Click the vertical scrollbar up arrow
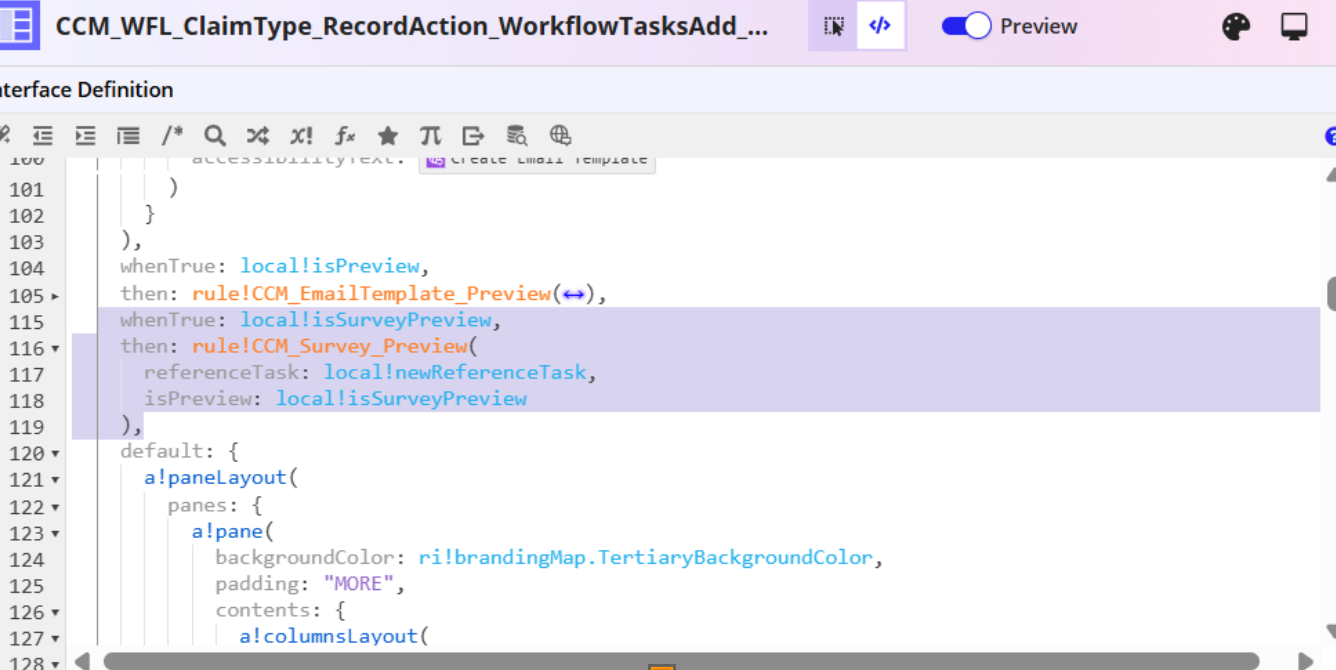This screenshot has height=670, width=1336. click(1331, 174)
